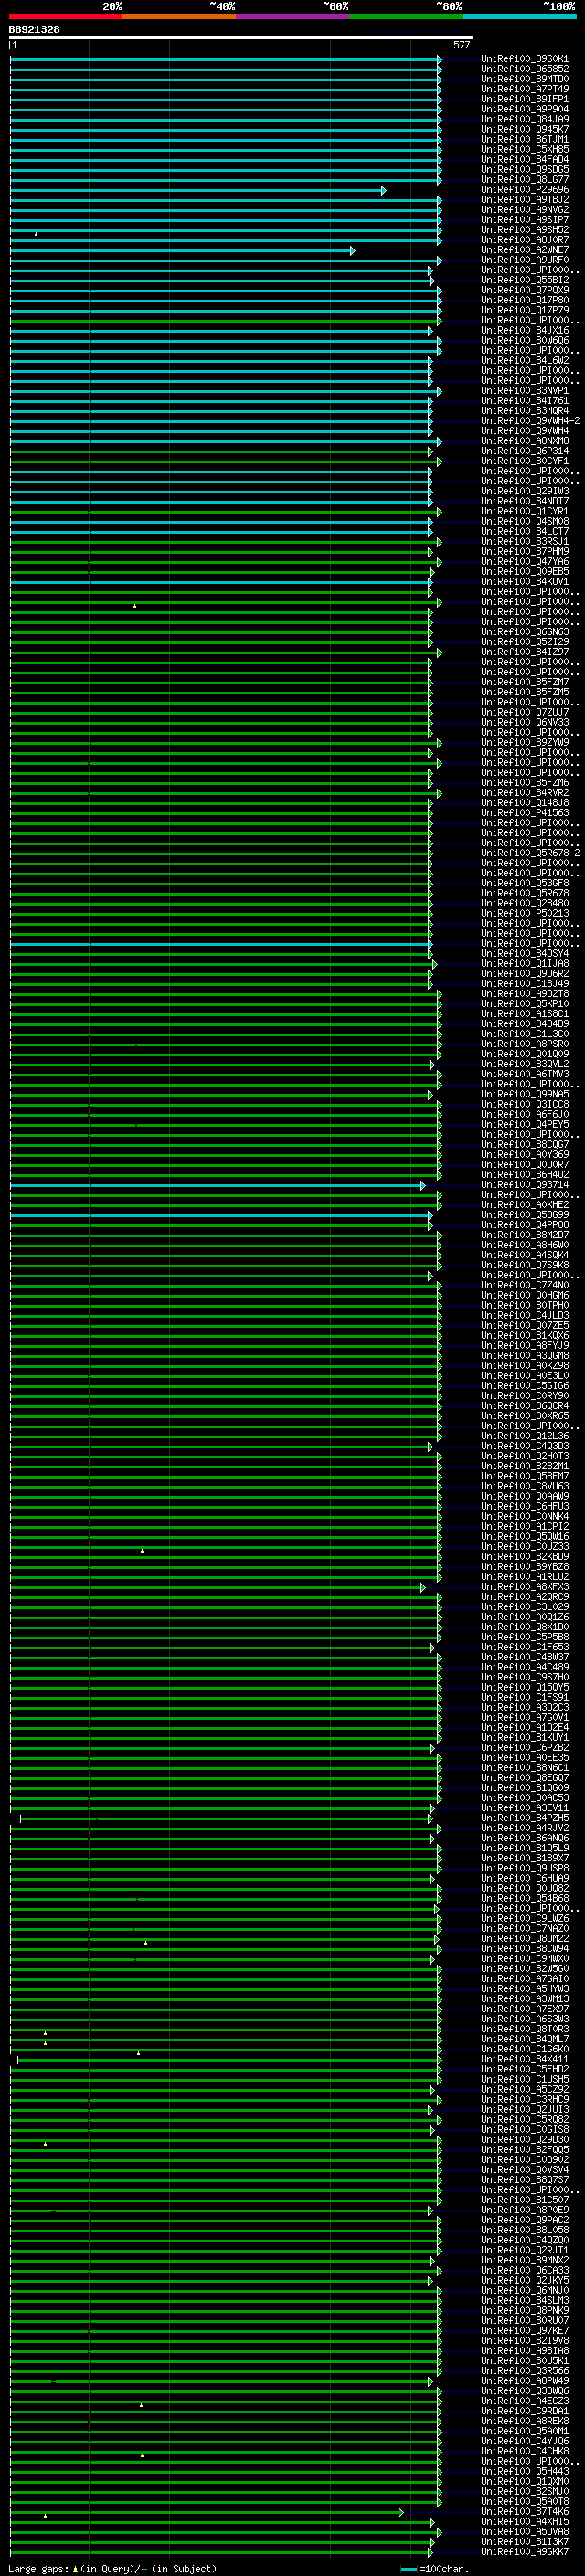The image size is (585, 2576).
Task: Select hit label UniRef100_B4RVR2
Action: coord(525,792)
